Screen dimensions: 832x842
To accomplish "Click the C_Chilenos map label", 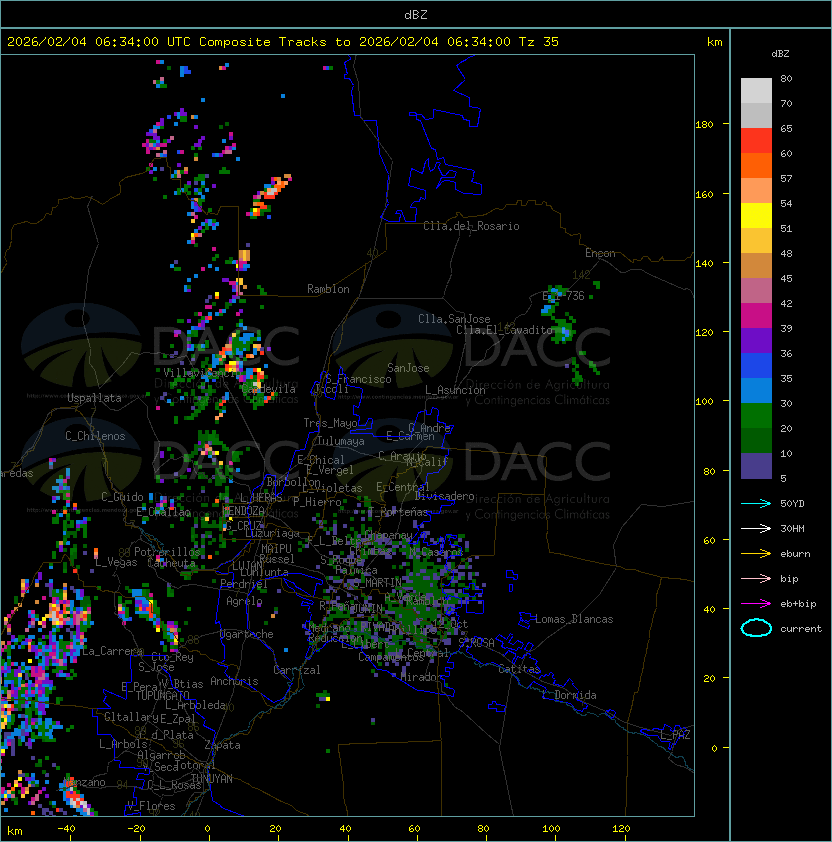I will click(x=95, y=436).
